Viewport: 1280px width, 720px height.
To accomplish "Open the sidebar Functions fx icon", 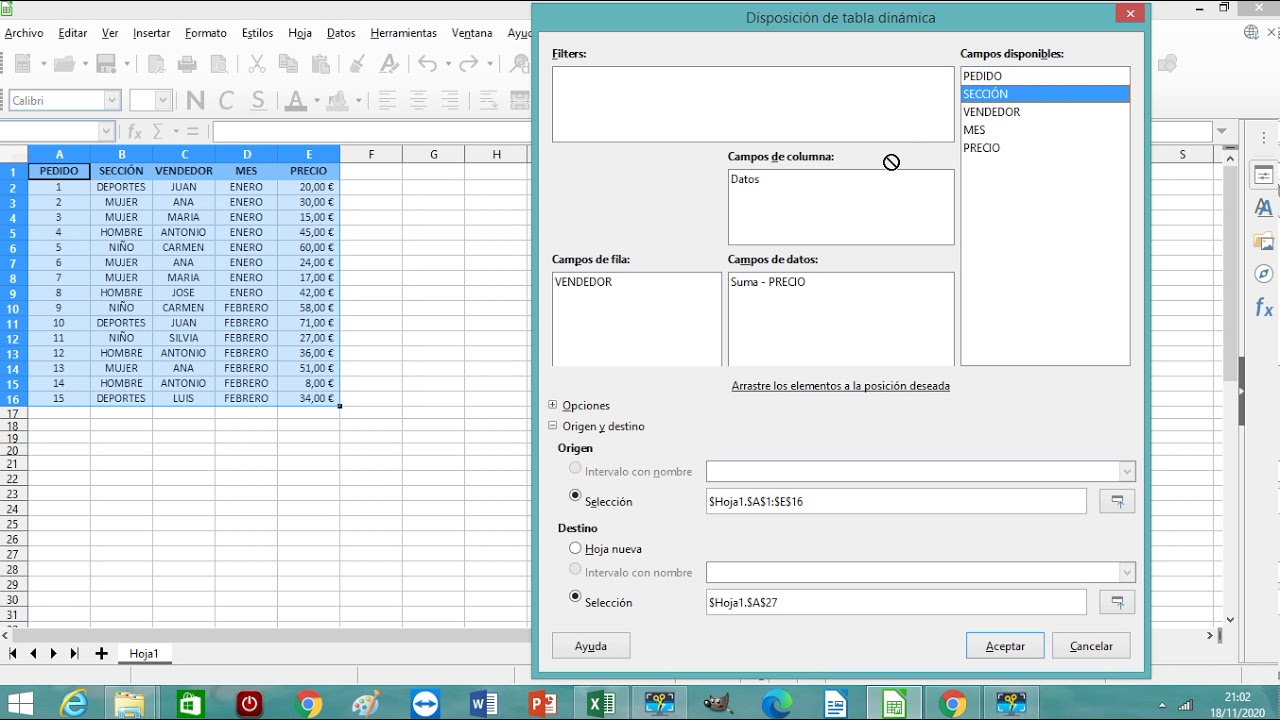I will click(1264, 308).
